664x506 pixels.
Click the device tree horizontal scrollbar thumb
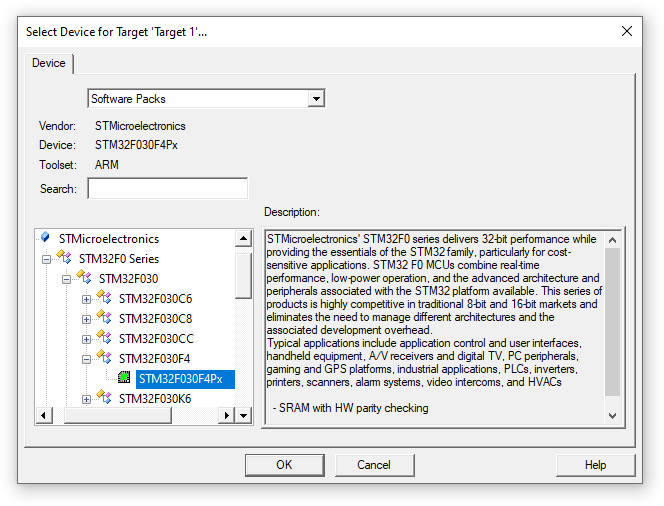click(x=118, y=415)
